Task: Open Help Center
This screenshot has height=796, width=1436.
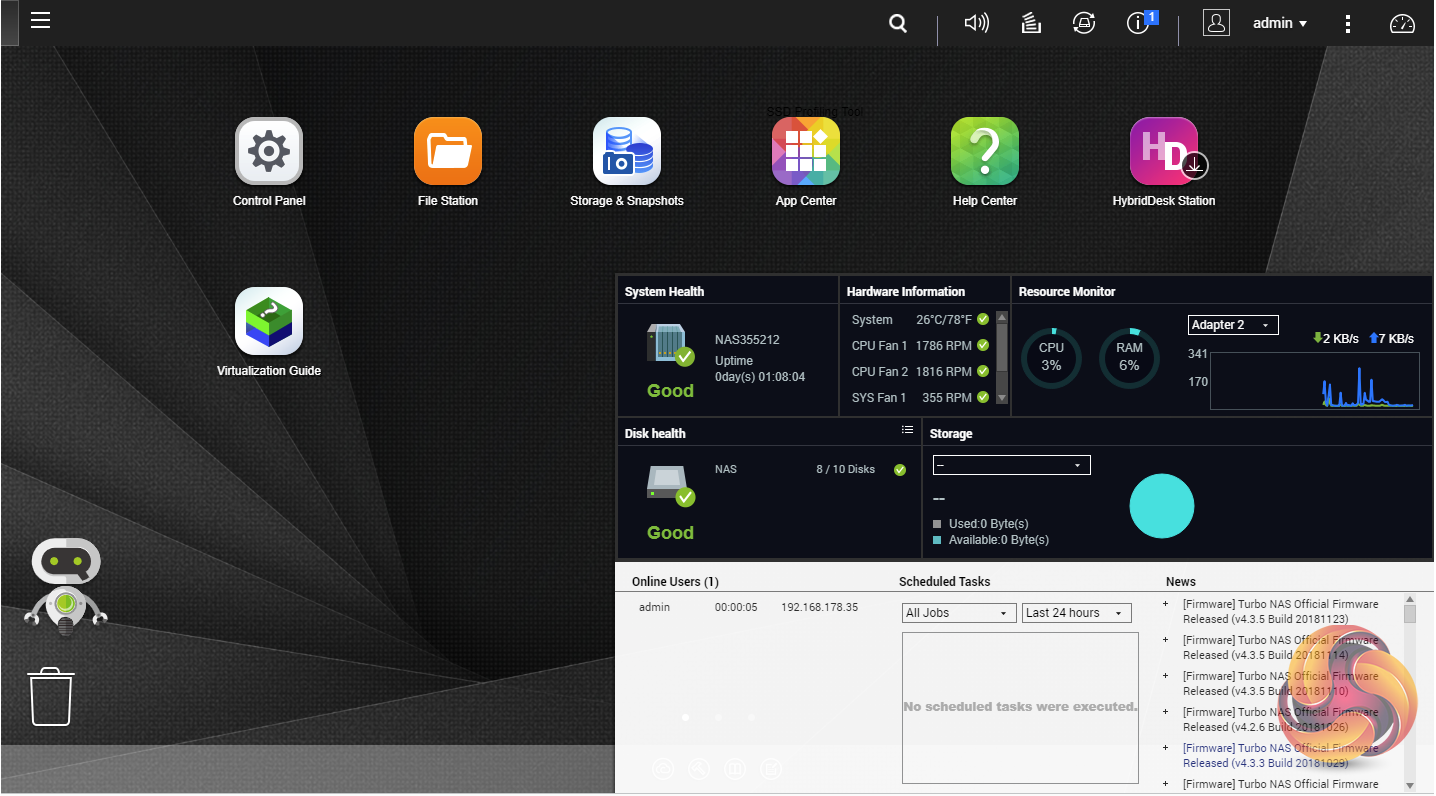Action: coord(984,152)
